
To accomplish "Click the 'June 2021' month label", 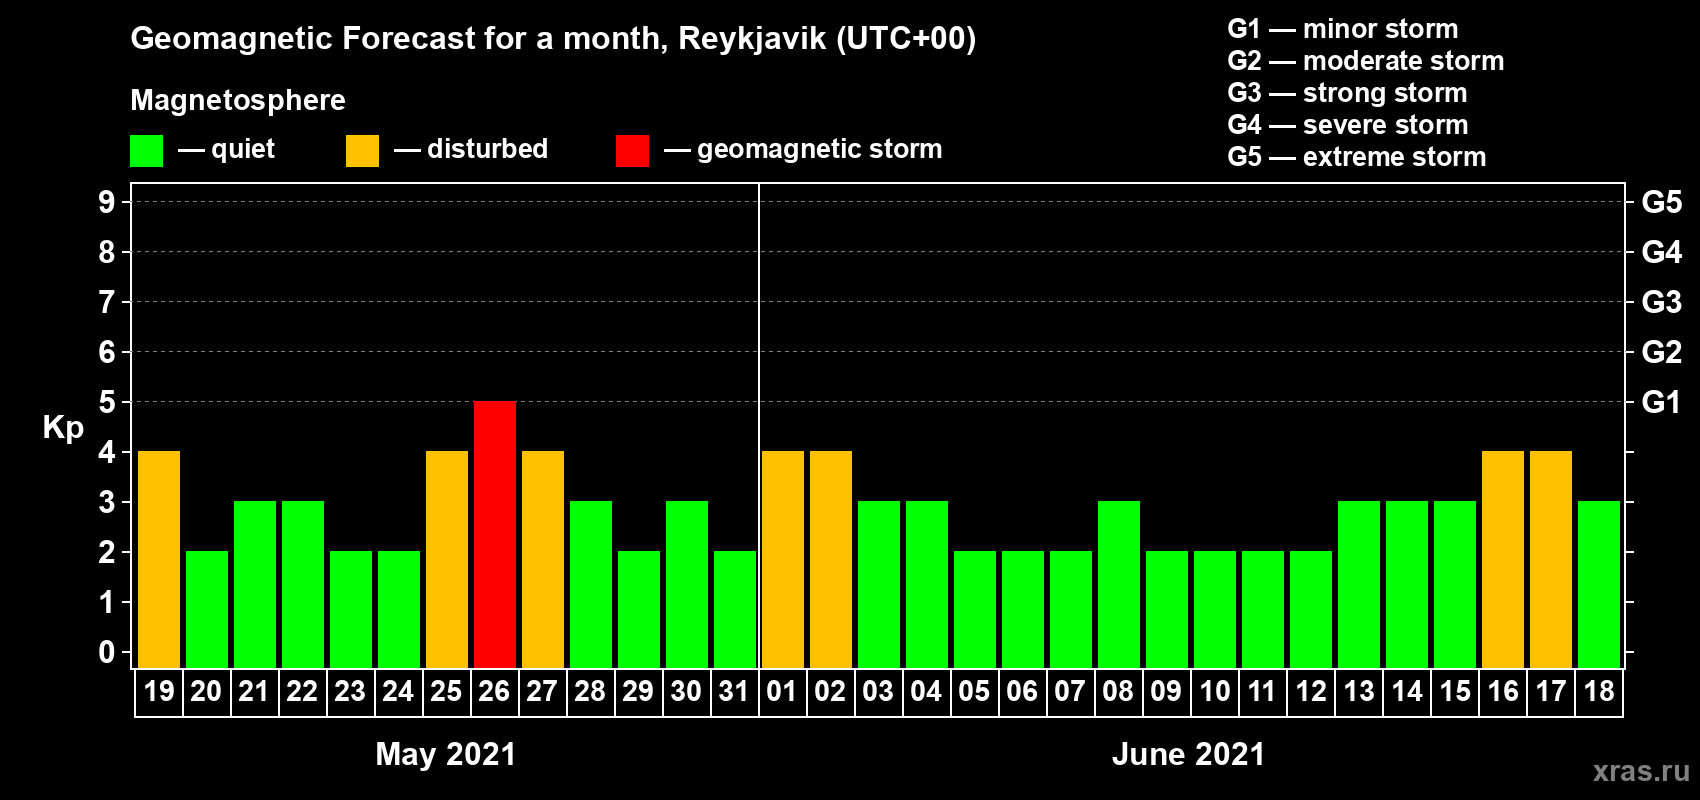I will click(x=1189, y=754).
